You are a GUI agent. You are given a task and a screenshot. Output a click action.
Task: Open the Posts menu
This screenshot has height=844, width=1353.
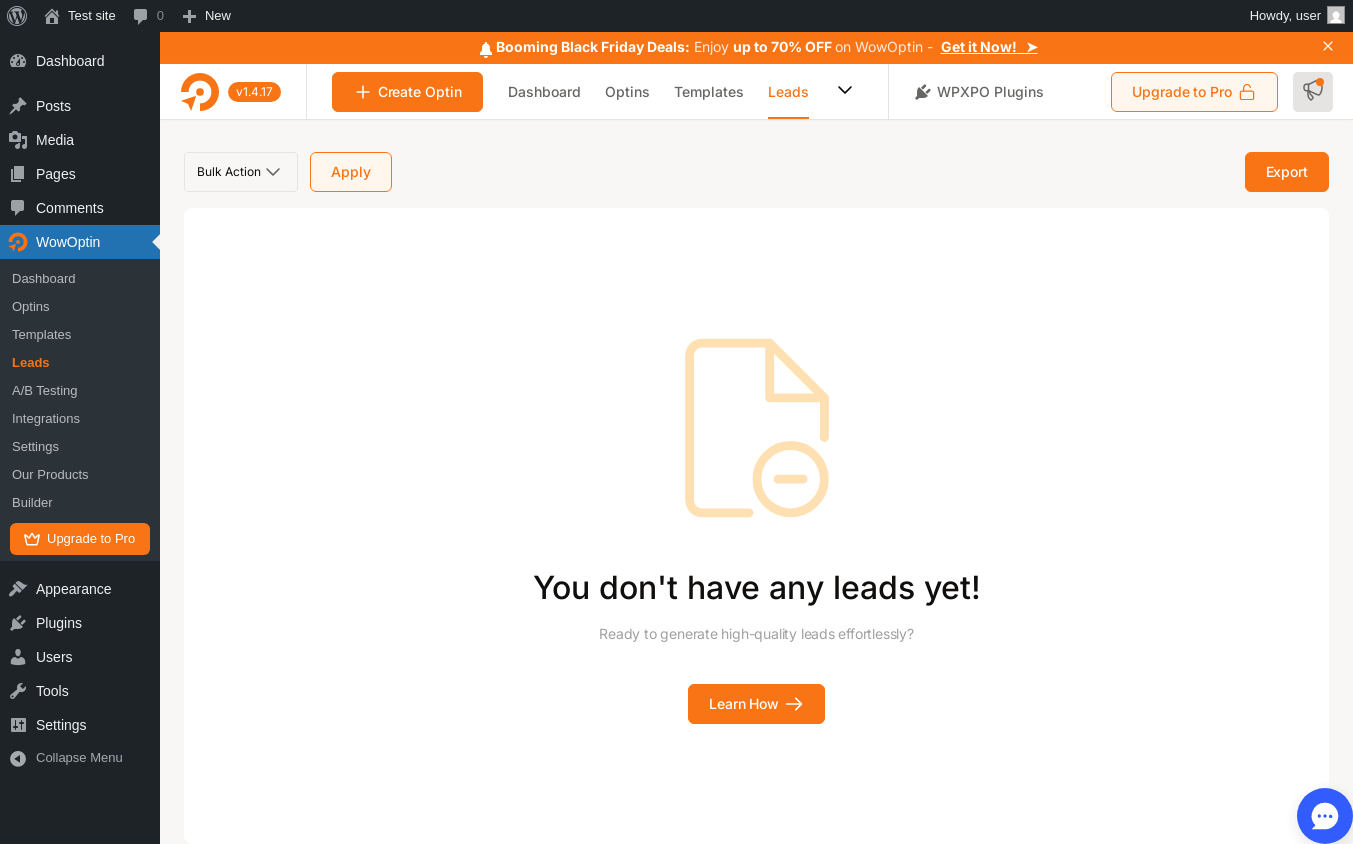80,106
